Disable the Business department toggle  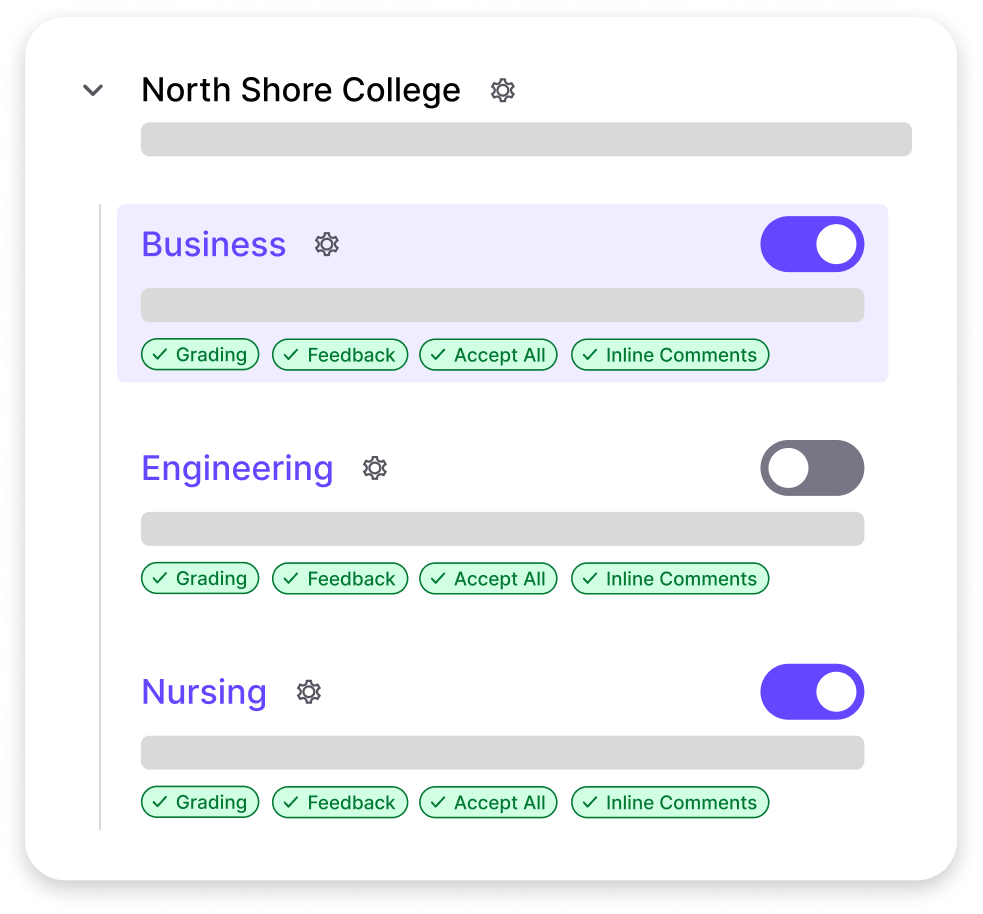click(x=812, y=244)
